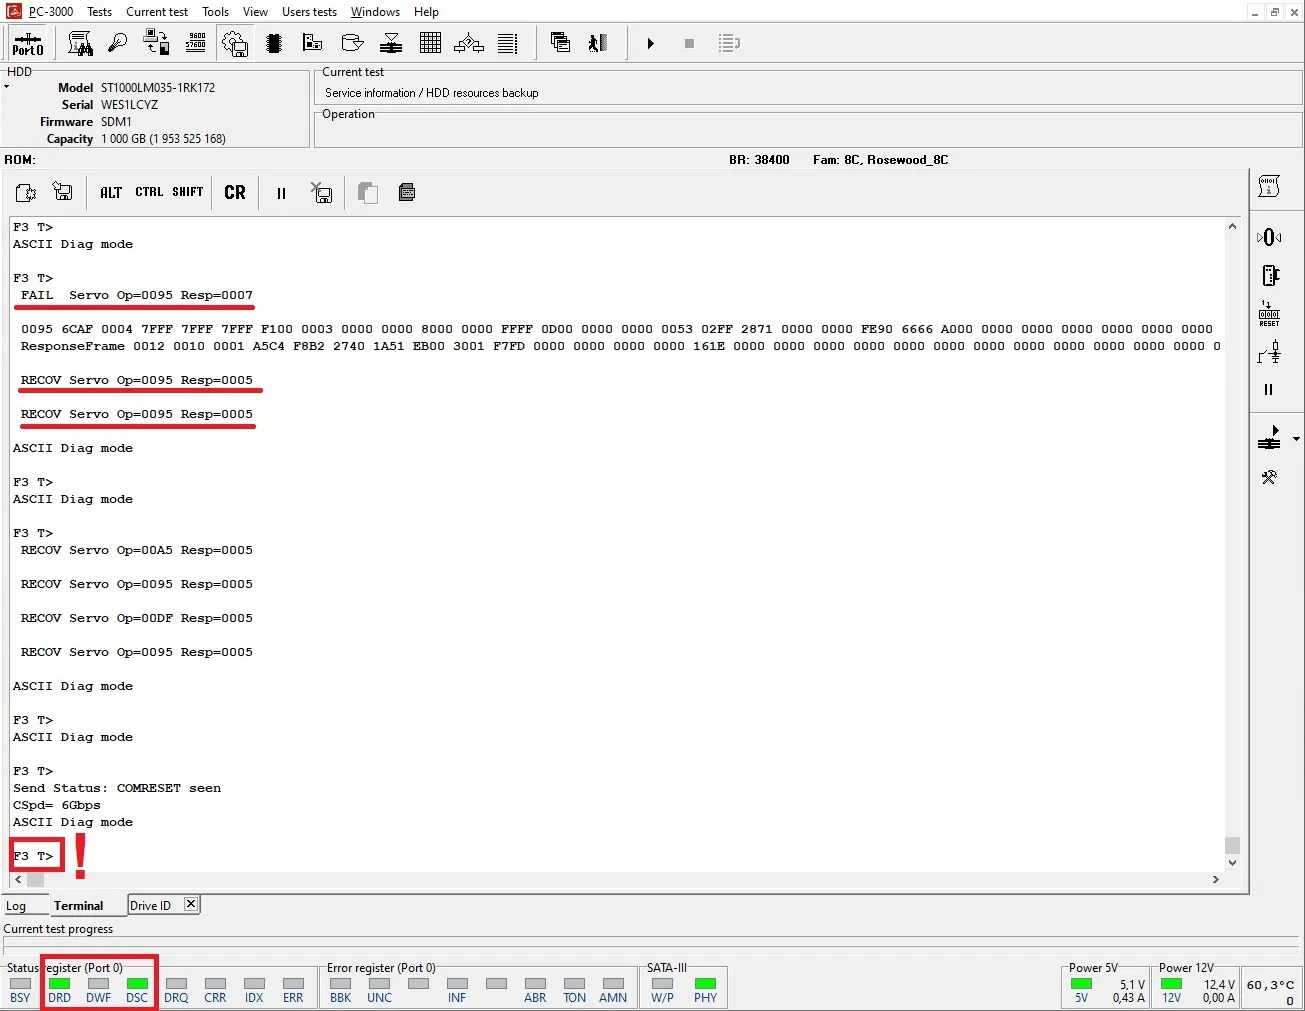This screenshot has width=1305, height=1011.
Task: Click the CR carriage return button
Action: [x=235, y=192]
